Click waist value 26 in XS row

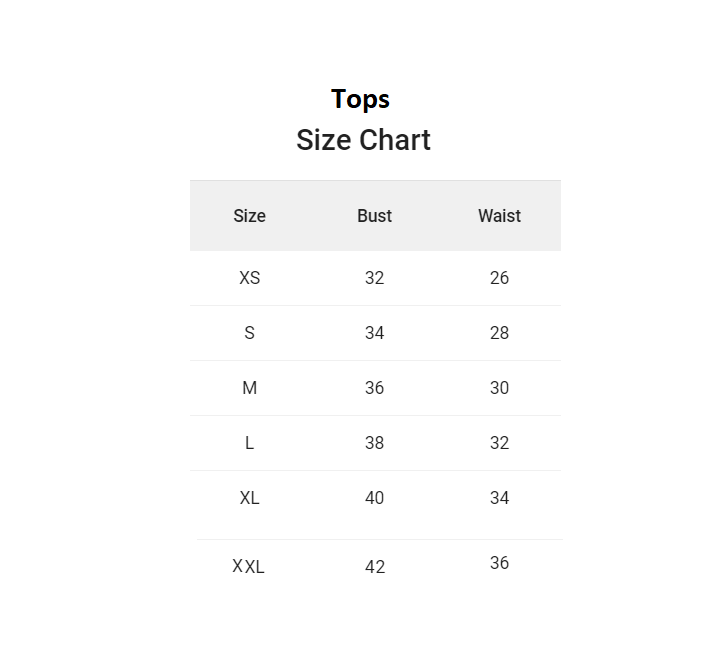coord(499,278)
